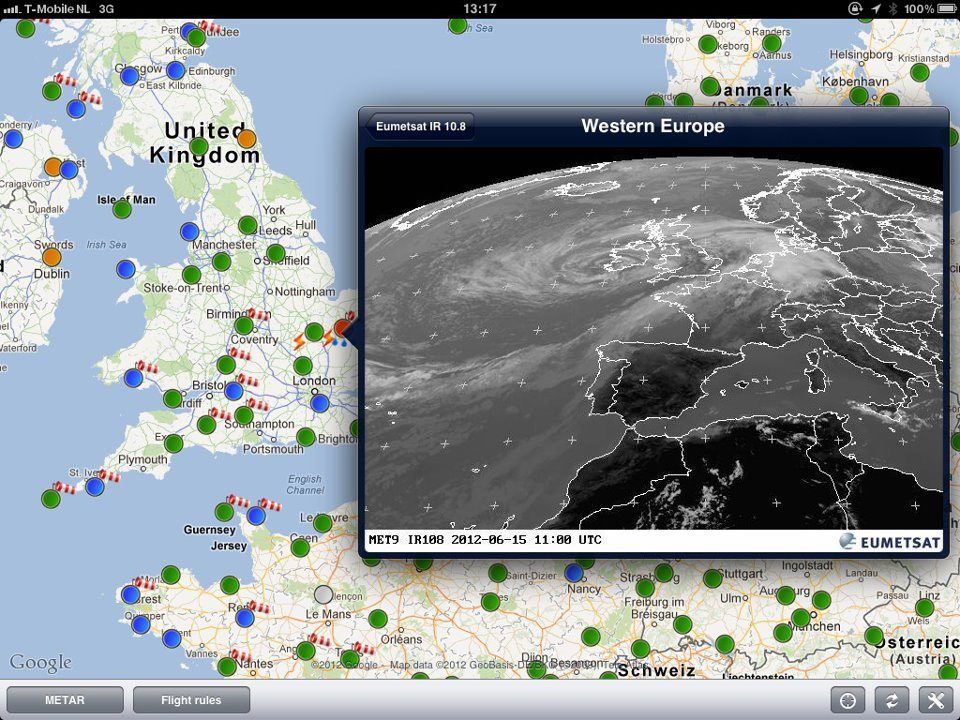This screenshot has width=960, height=720.
Task: Select the green station marker above Southampton
Action: pos(244,416)
